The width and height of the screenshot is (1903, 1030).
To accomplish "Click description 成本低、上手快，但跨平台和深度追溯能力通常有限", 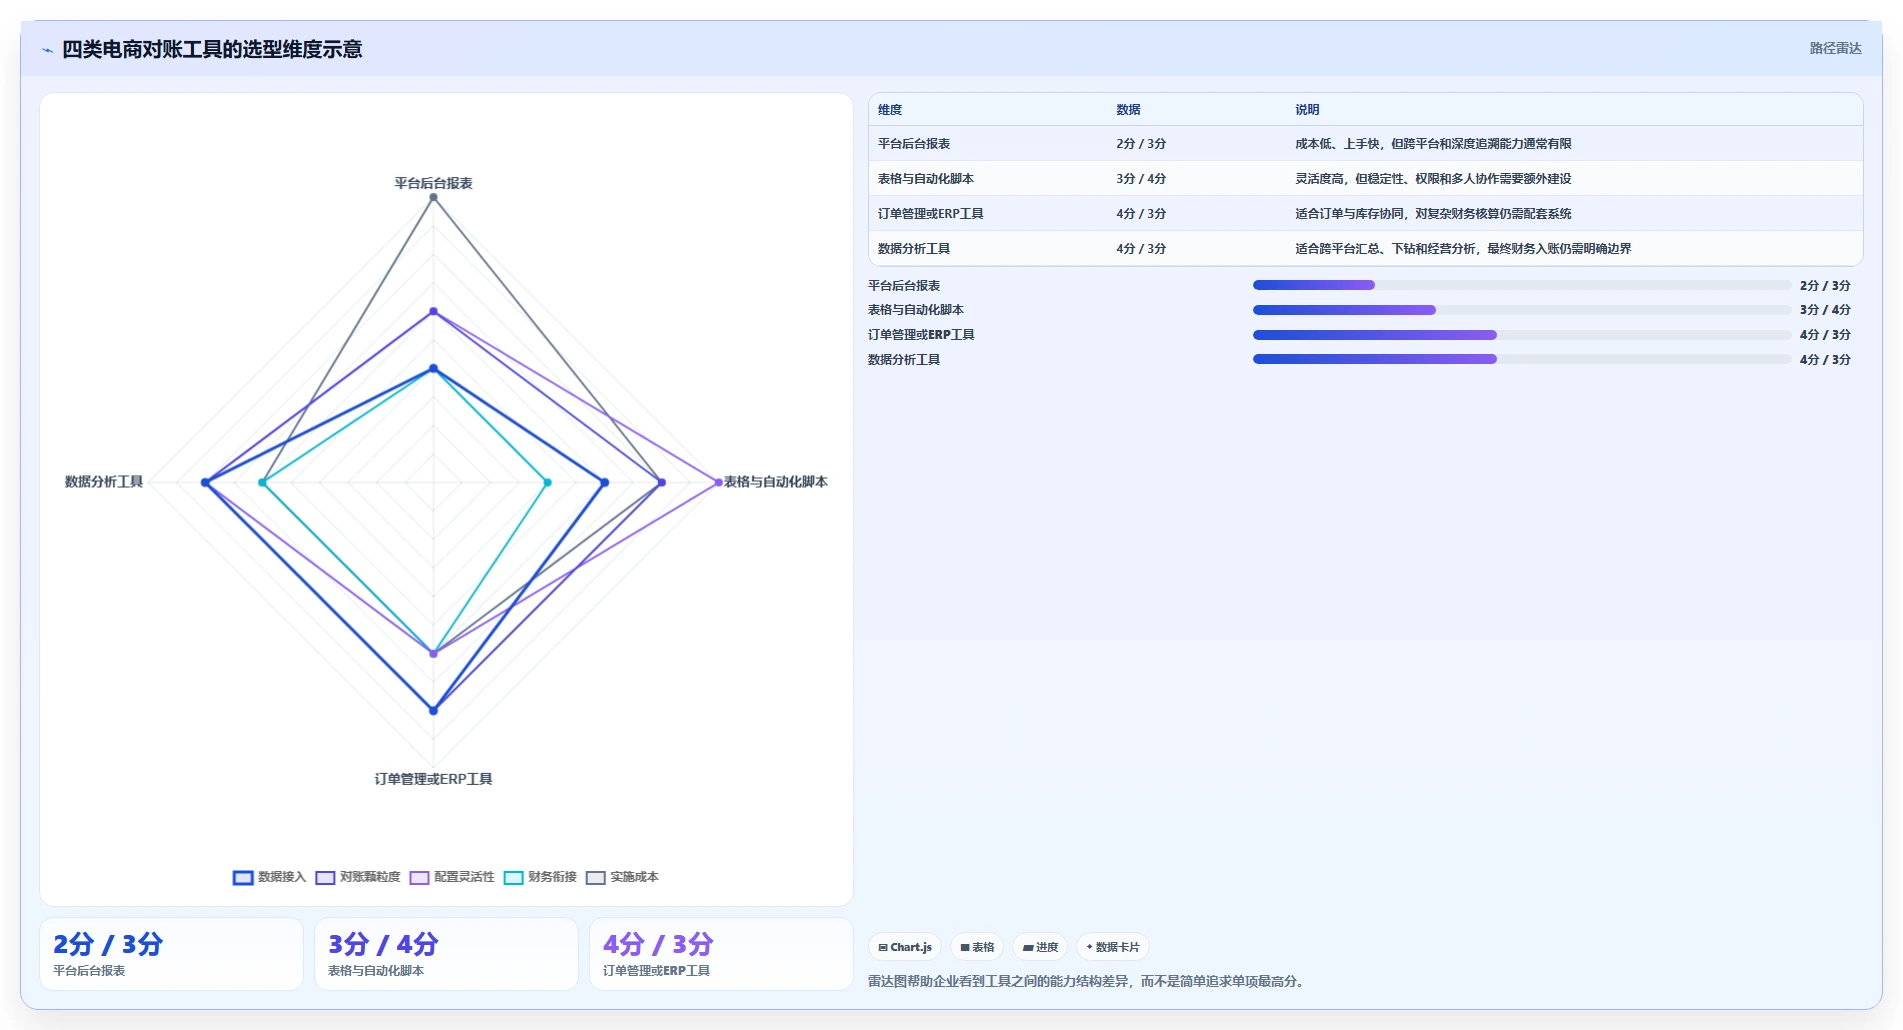I will [x=1433, y=144].
